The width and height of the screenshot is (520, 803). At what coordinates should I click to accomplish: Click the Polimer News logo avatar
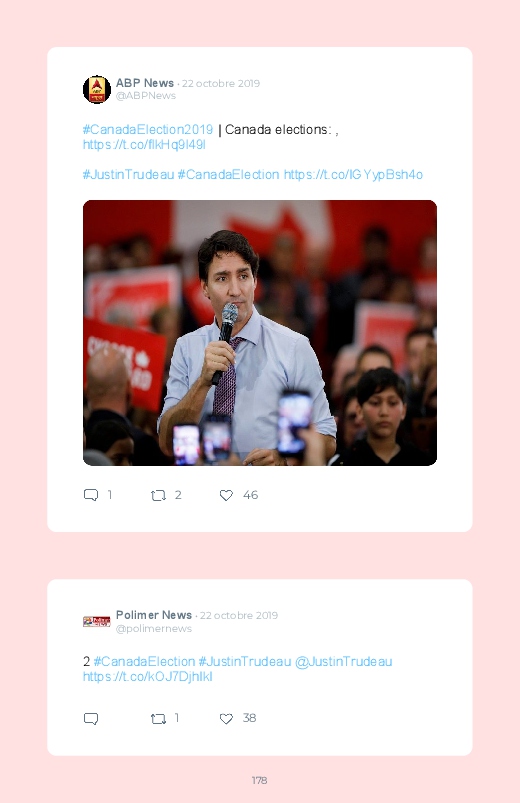(97, 621)
